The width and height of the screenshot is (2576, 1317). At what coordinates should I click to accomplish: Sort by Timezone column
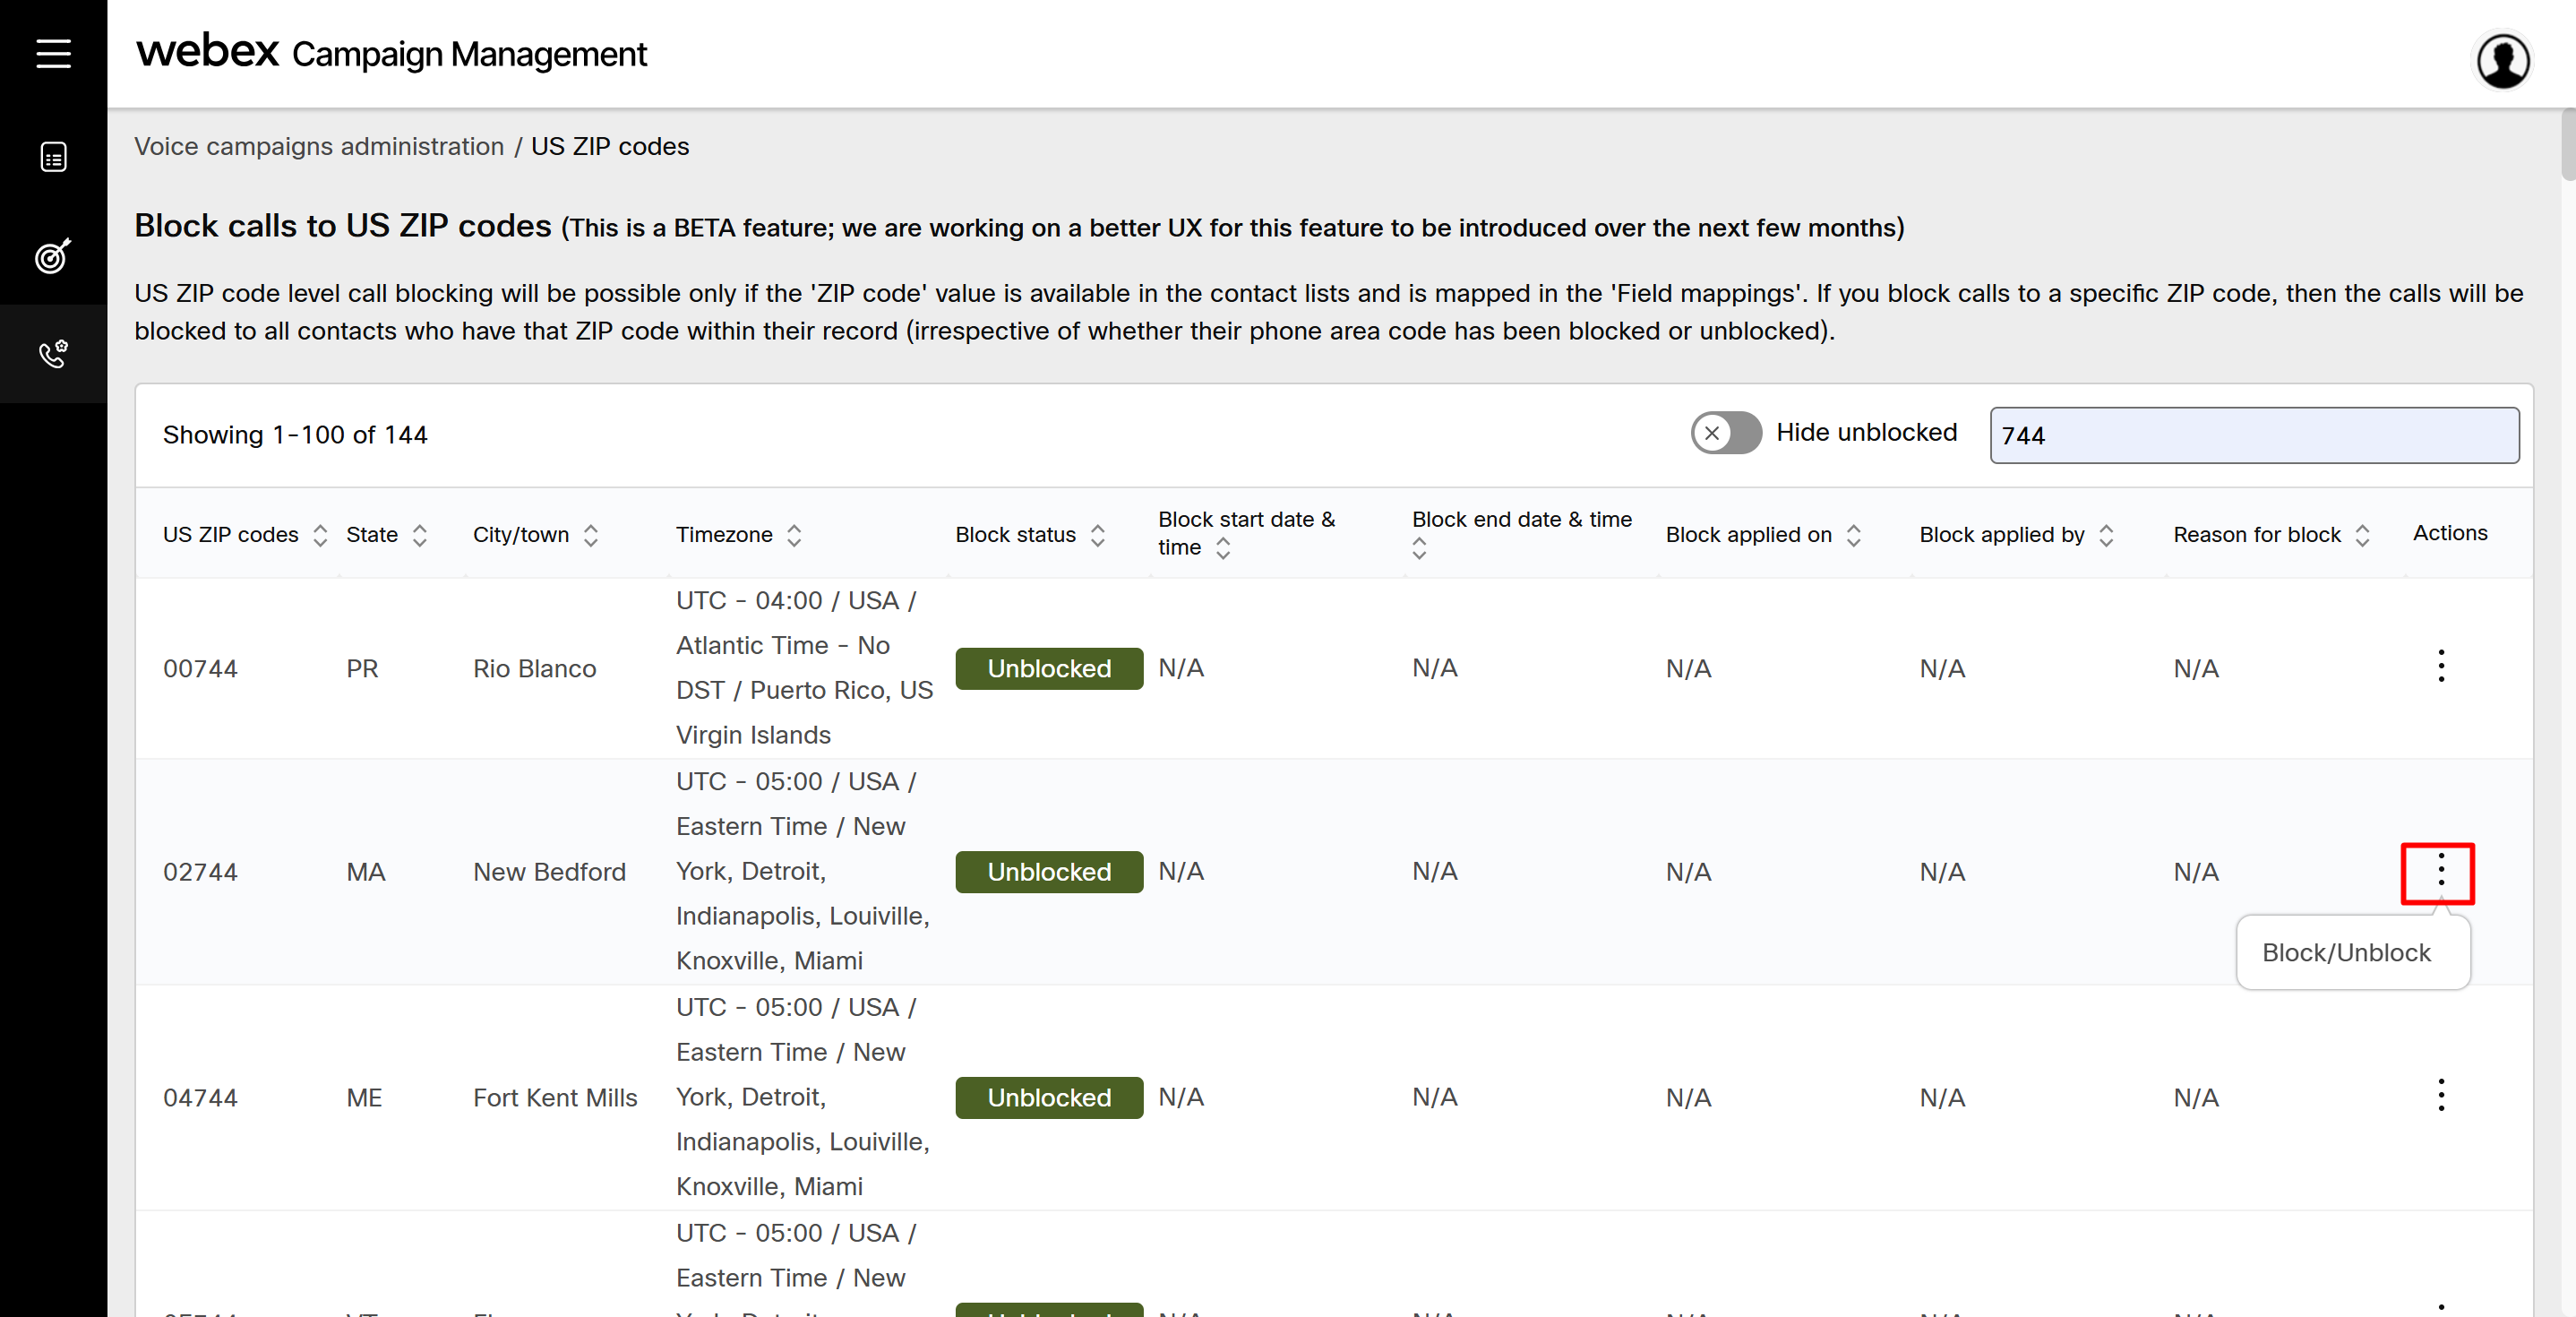point(794,535)
